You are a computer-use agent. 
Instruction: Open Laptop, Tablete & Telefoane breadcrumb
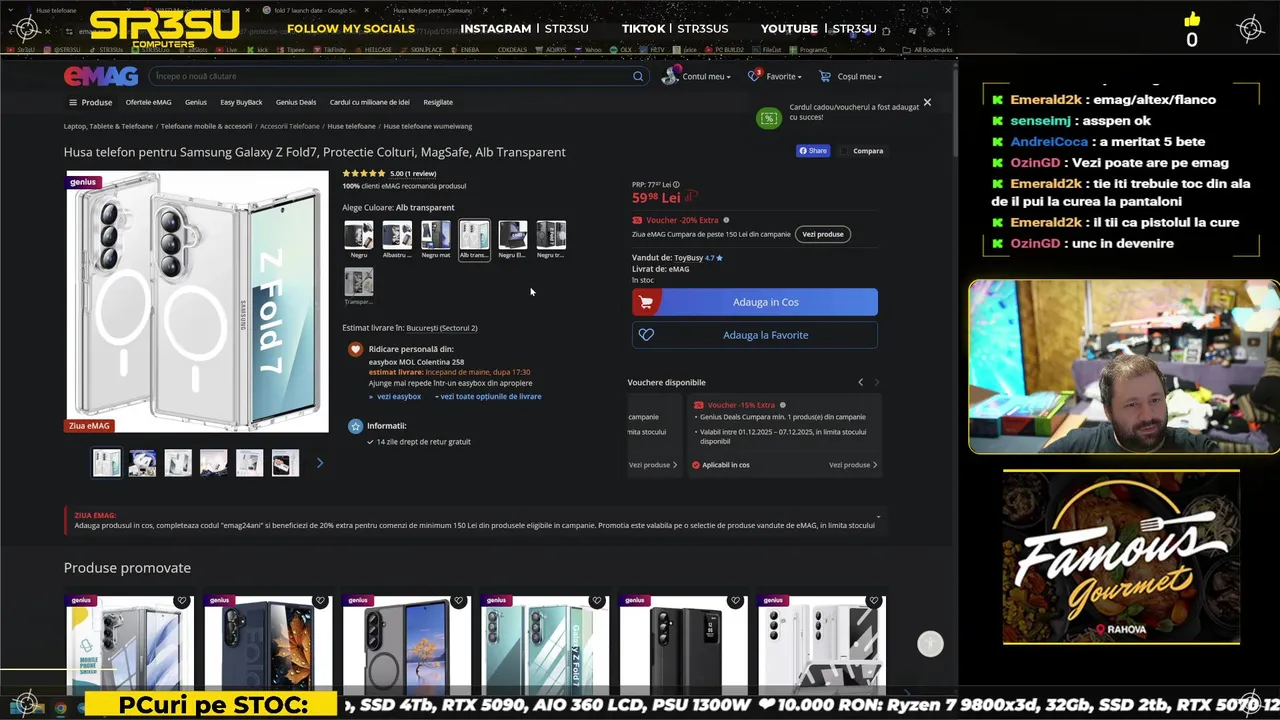click(108, 126)
